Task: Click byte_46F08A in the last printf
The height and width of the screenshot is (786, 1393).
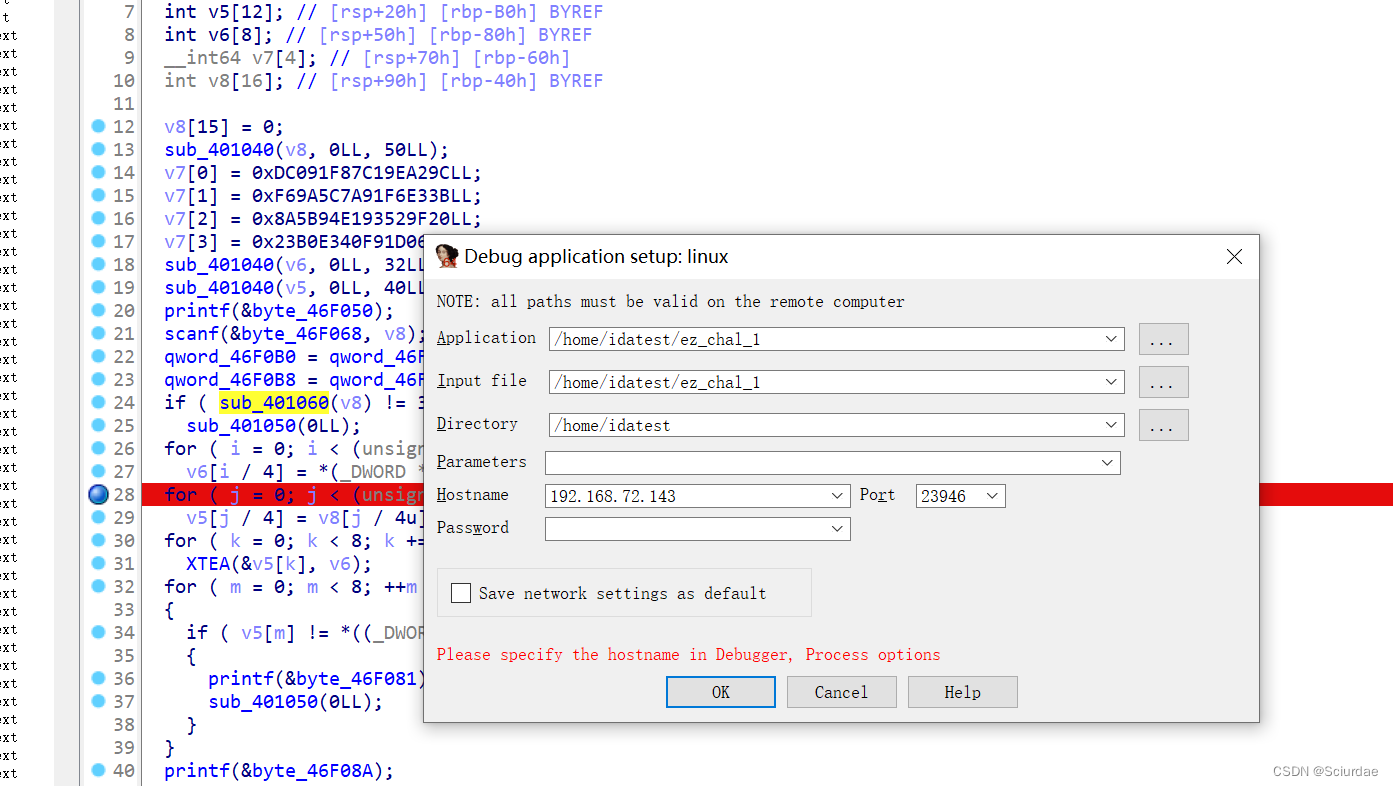Action: point(312,770)
